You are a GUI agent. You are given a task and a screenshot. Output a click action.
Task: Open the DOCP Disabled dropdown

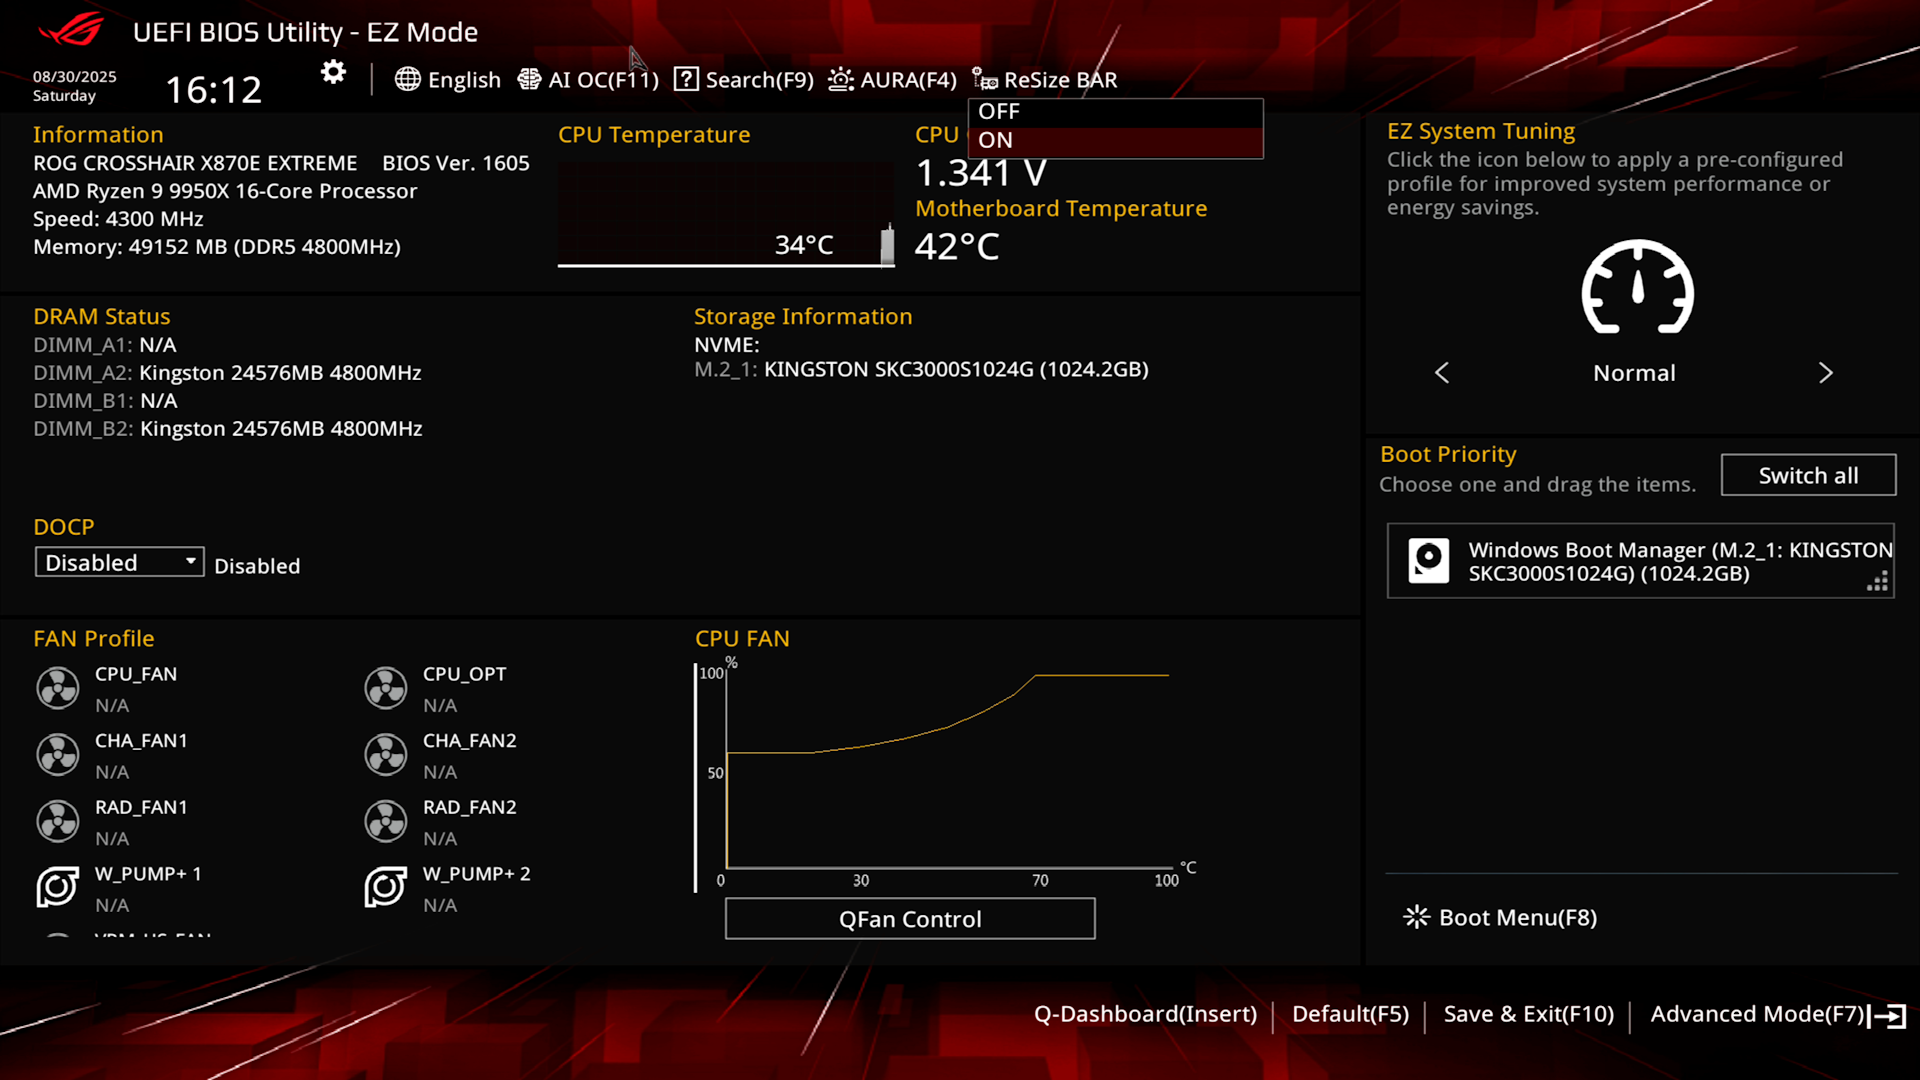tap(119, 562)
